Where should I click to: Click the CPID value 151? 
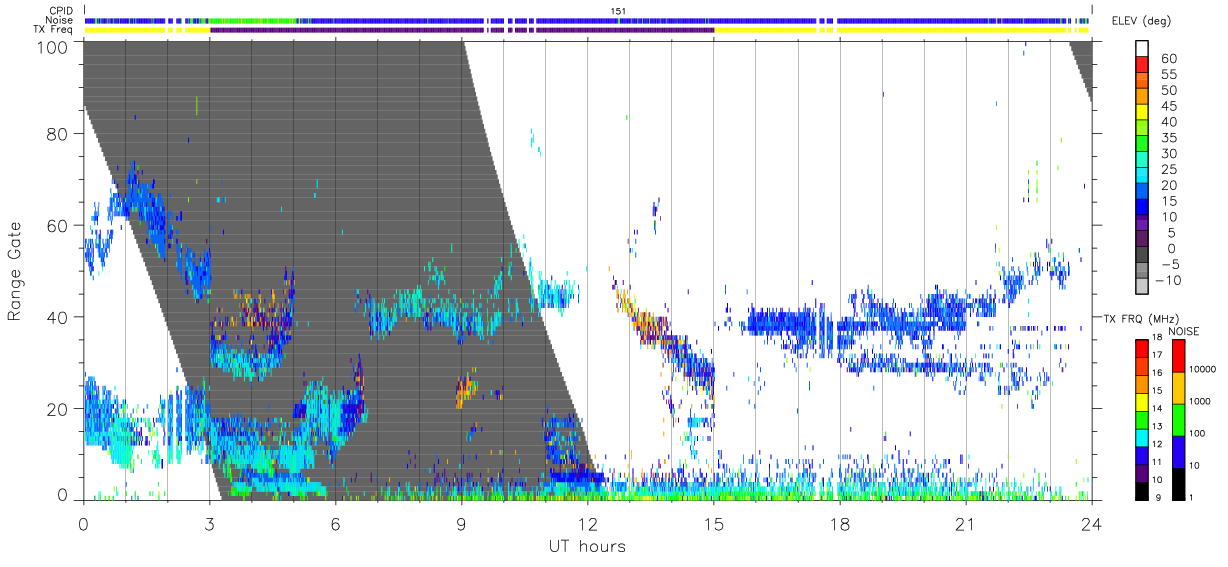coord(617,11)
